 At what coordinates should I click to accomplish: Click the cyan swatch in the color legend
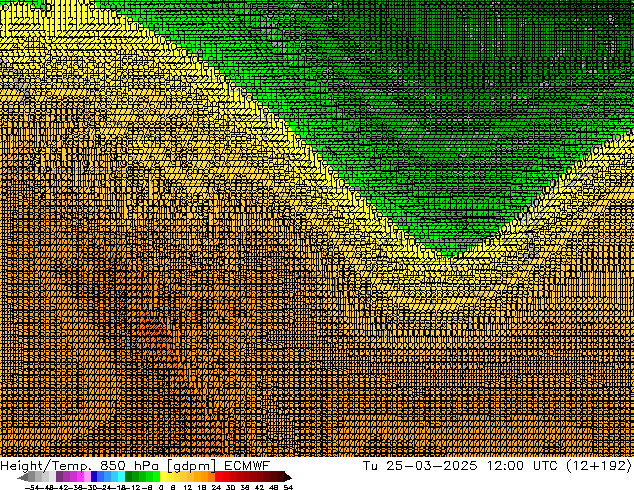[x=121, y=477]
